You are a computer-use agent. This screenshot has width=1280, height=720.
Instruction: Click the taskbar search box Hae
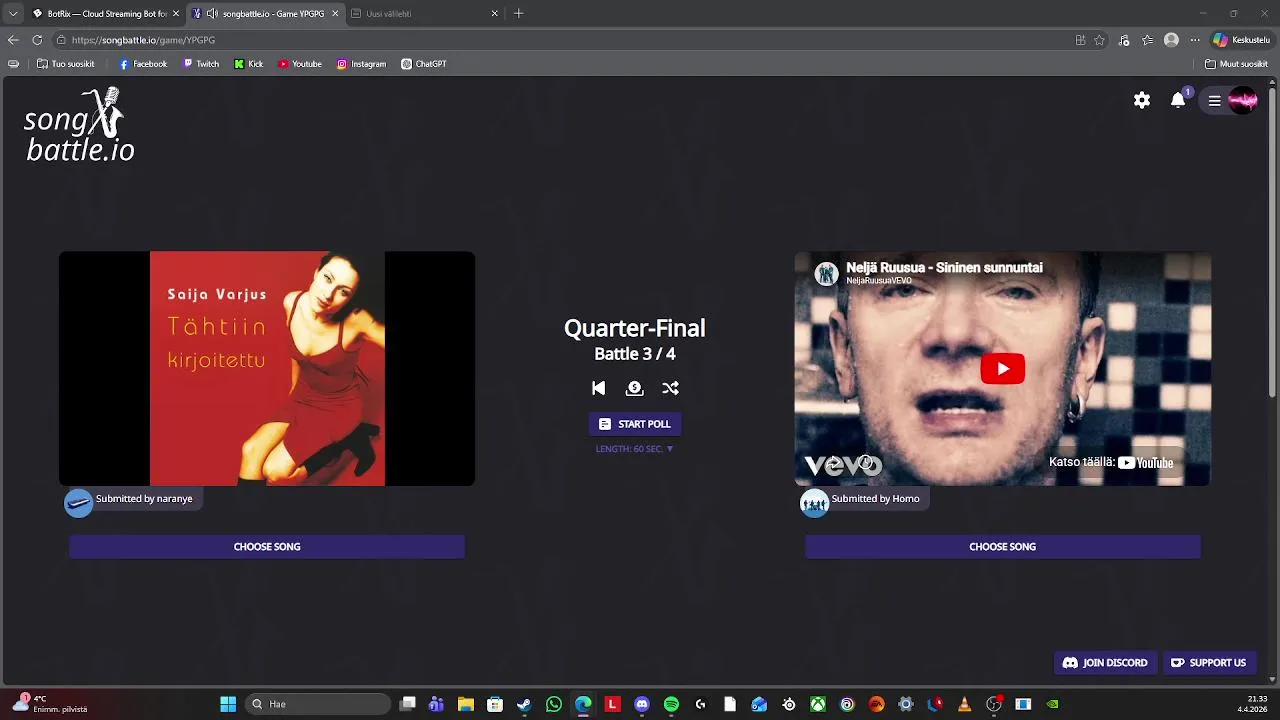tap(318, 704)
